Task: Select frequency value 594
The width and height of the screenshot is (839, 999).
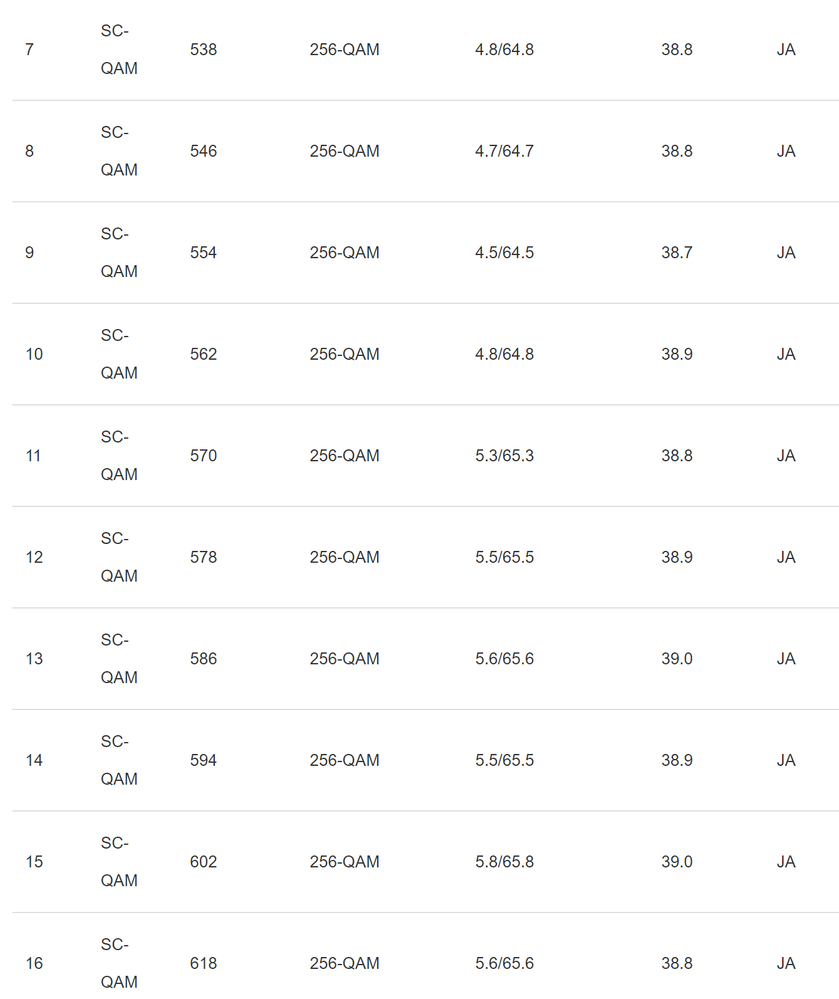Action: pyautogui.click(x=203, y=760)
